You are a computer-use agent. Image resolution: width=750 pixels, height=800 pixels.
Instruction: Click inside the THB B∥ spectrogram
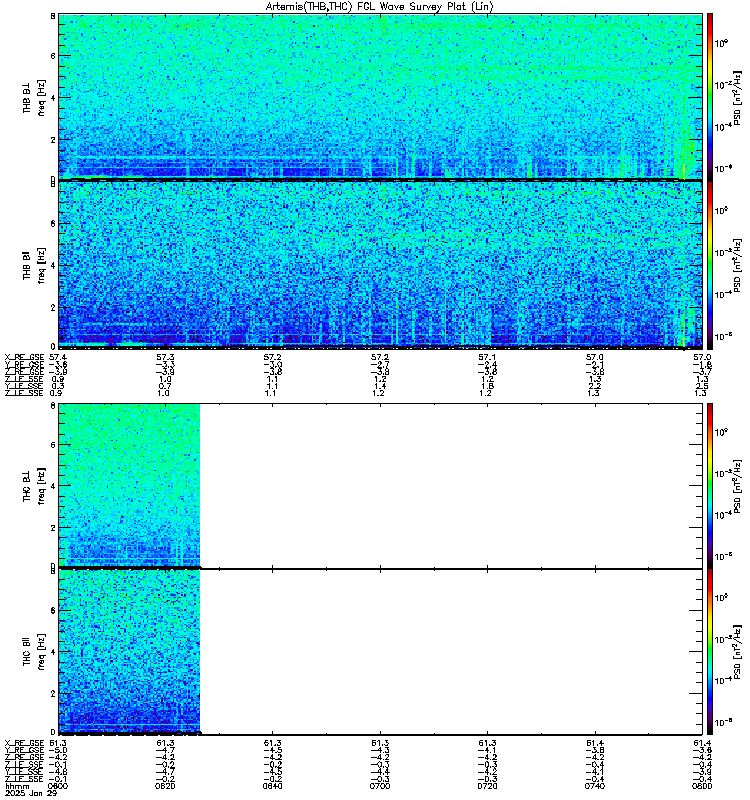tap(380, 265)
